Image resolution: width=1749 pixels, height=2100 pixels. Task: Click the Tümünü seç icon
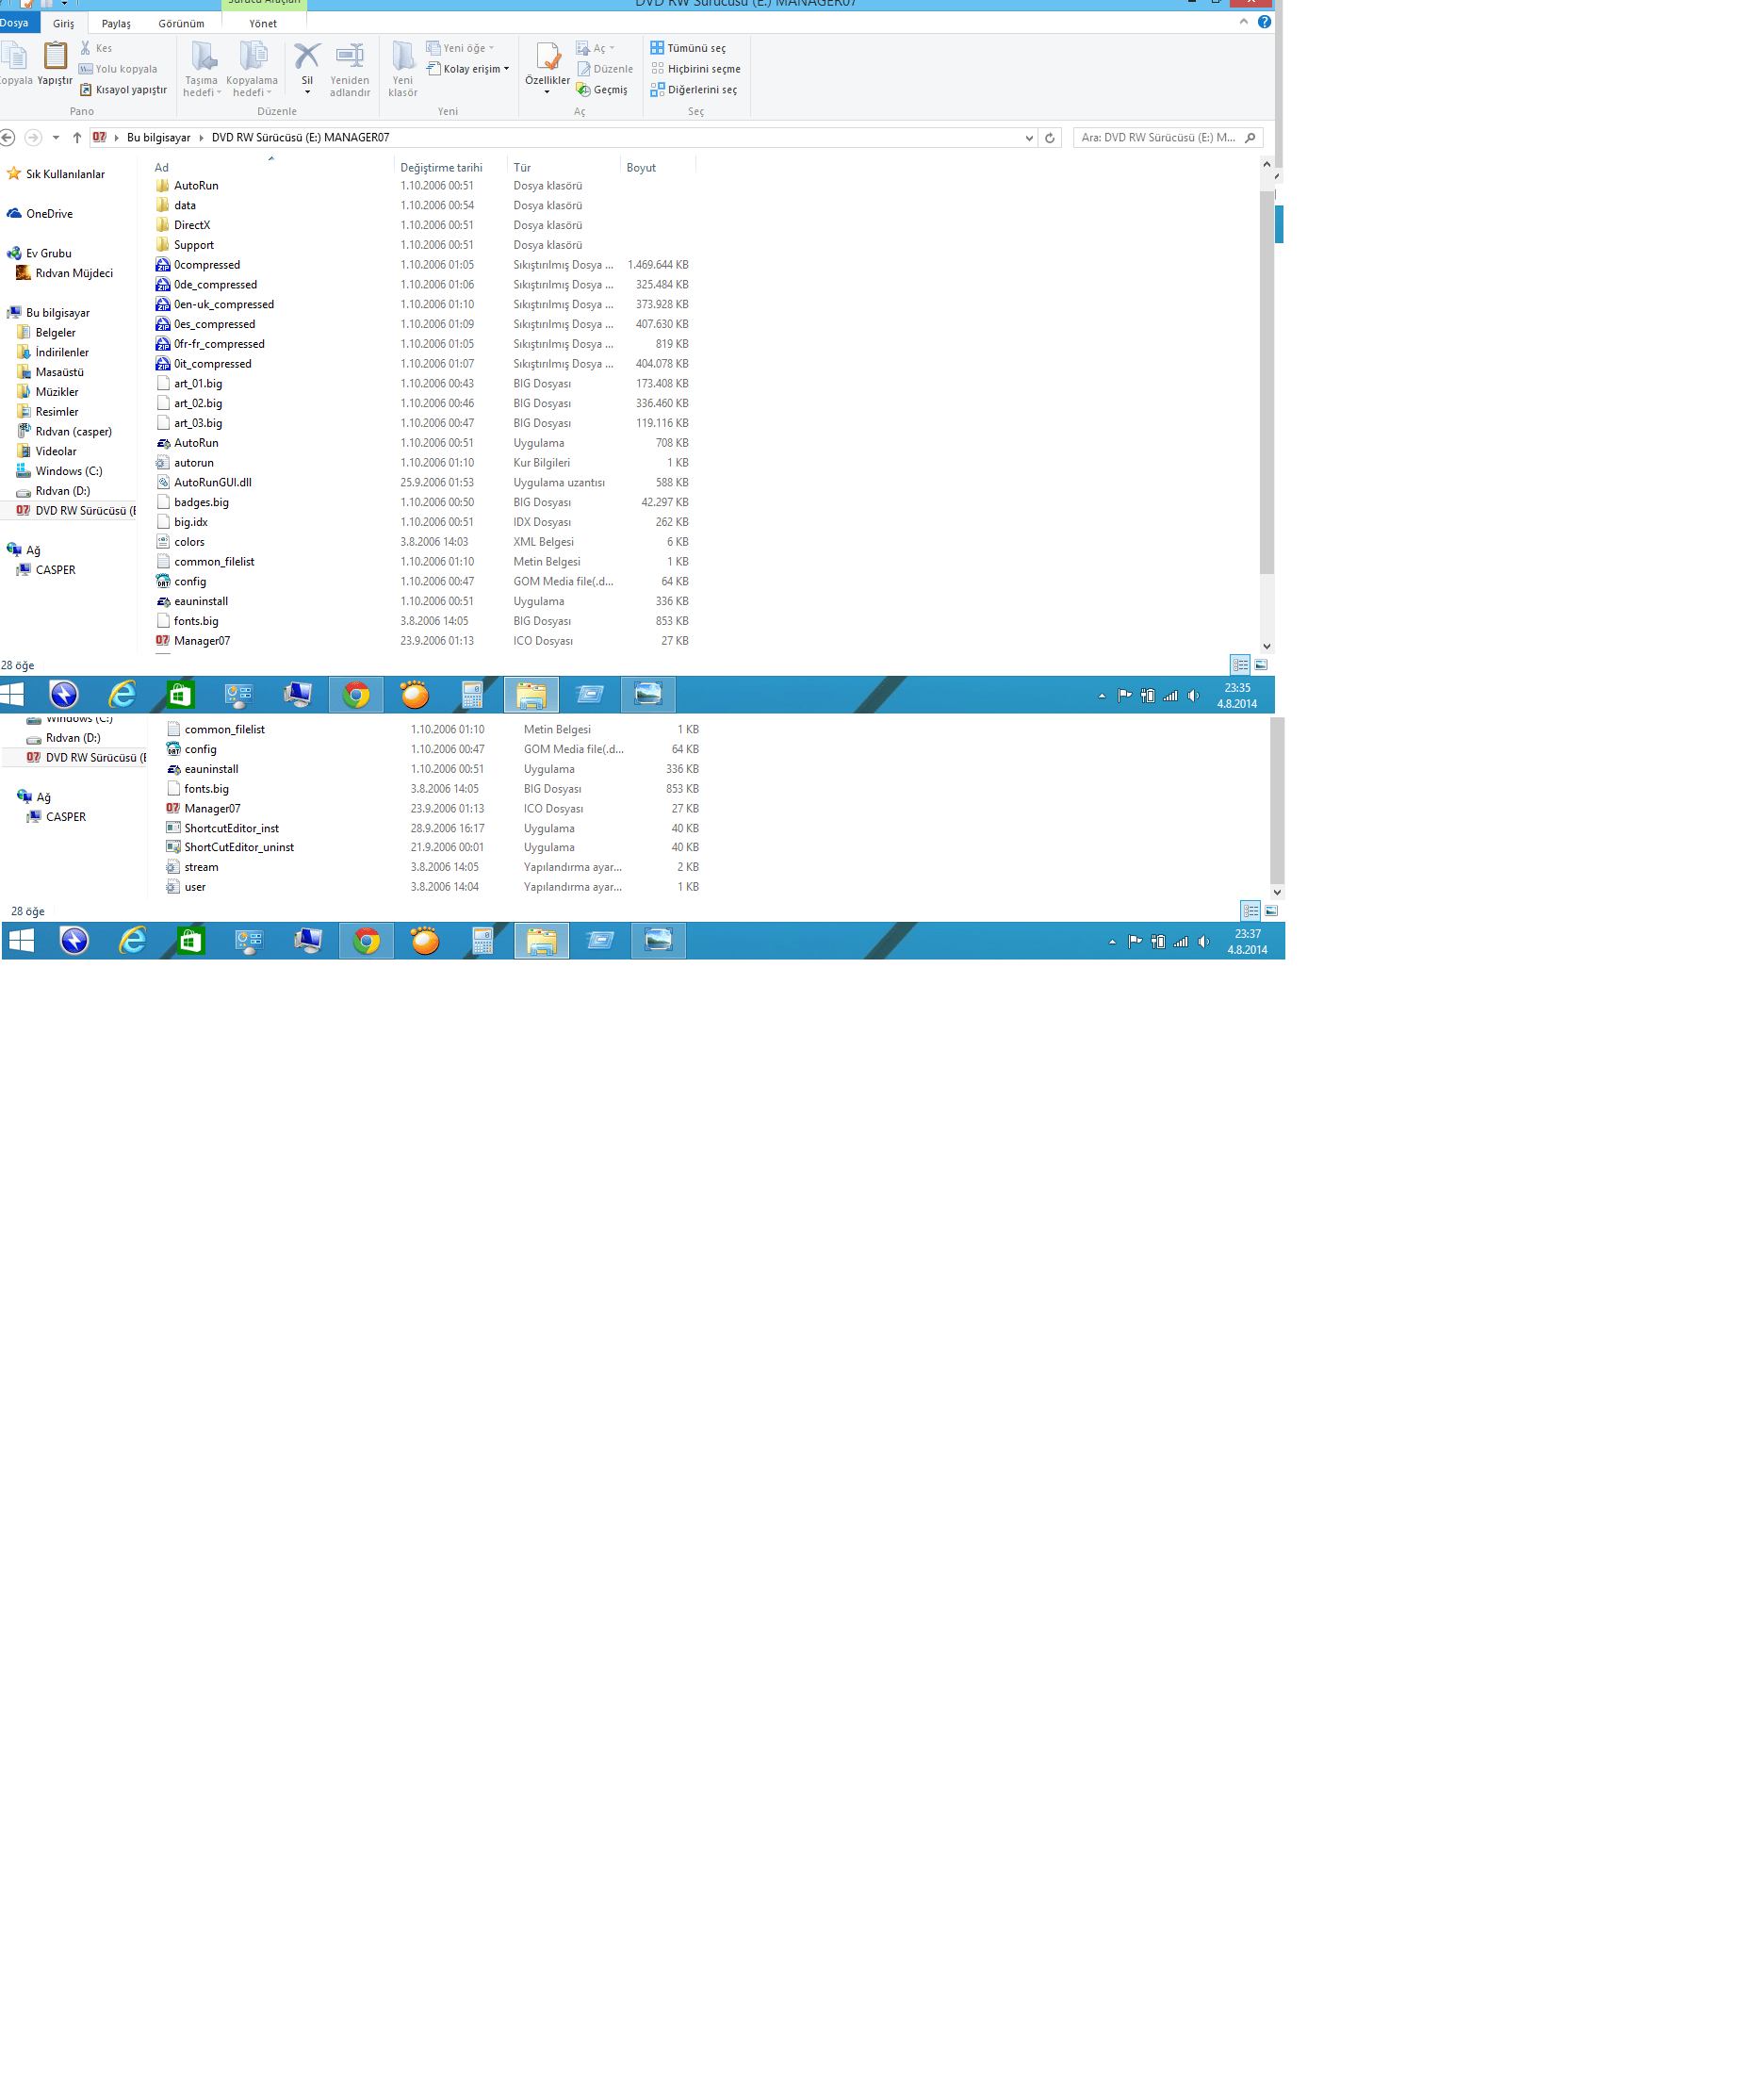click(658, 48)
